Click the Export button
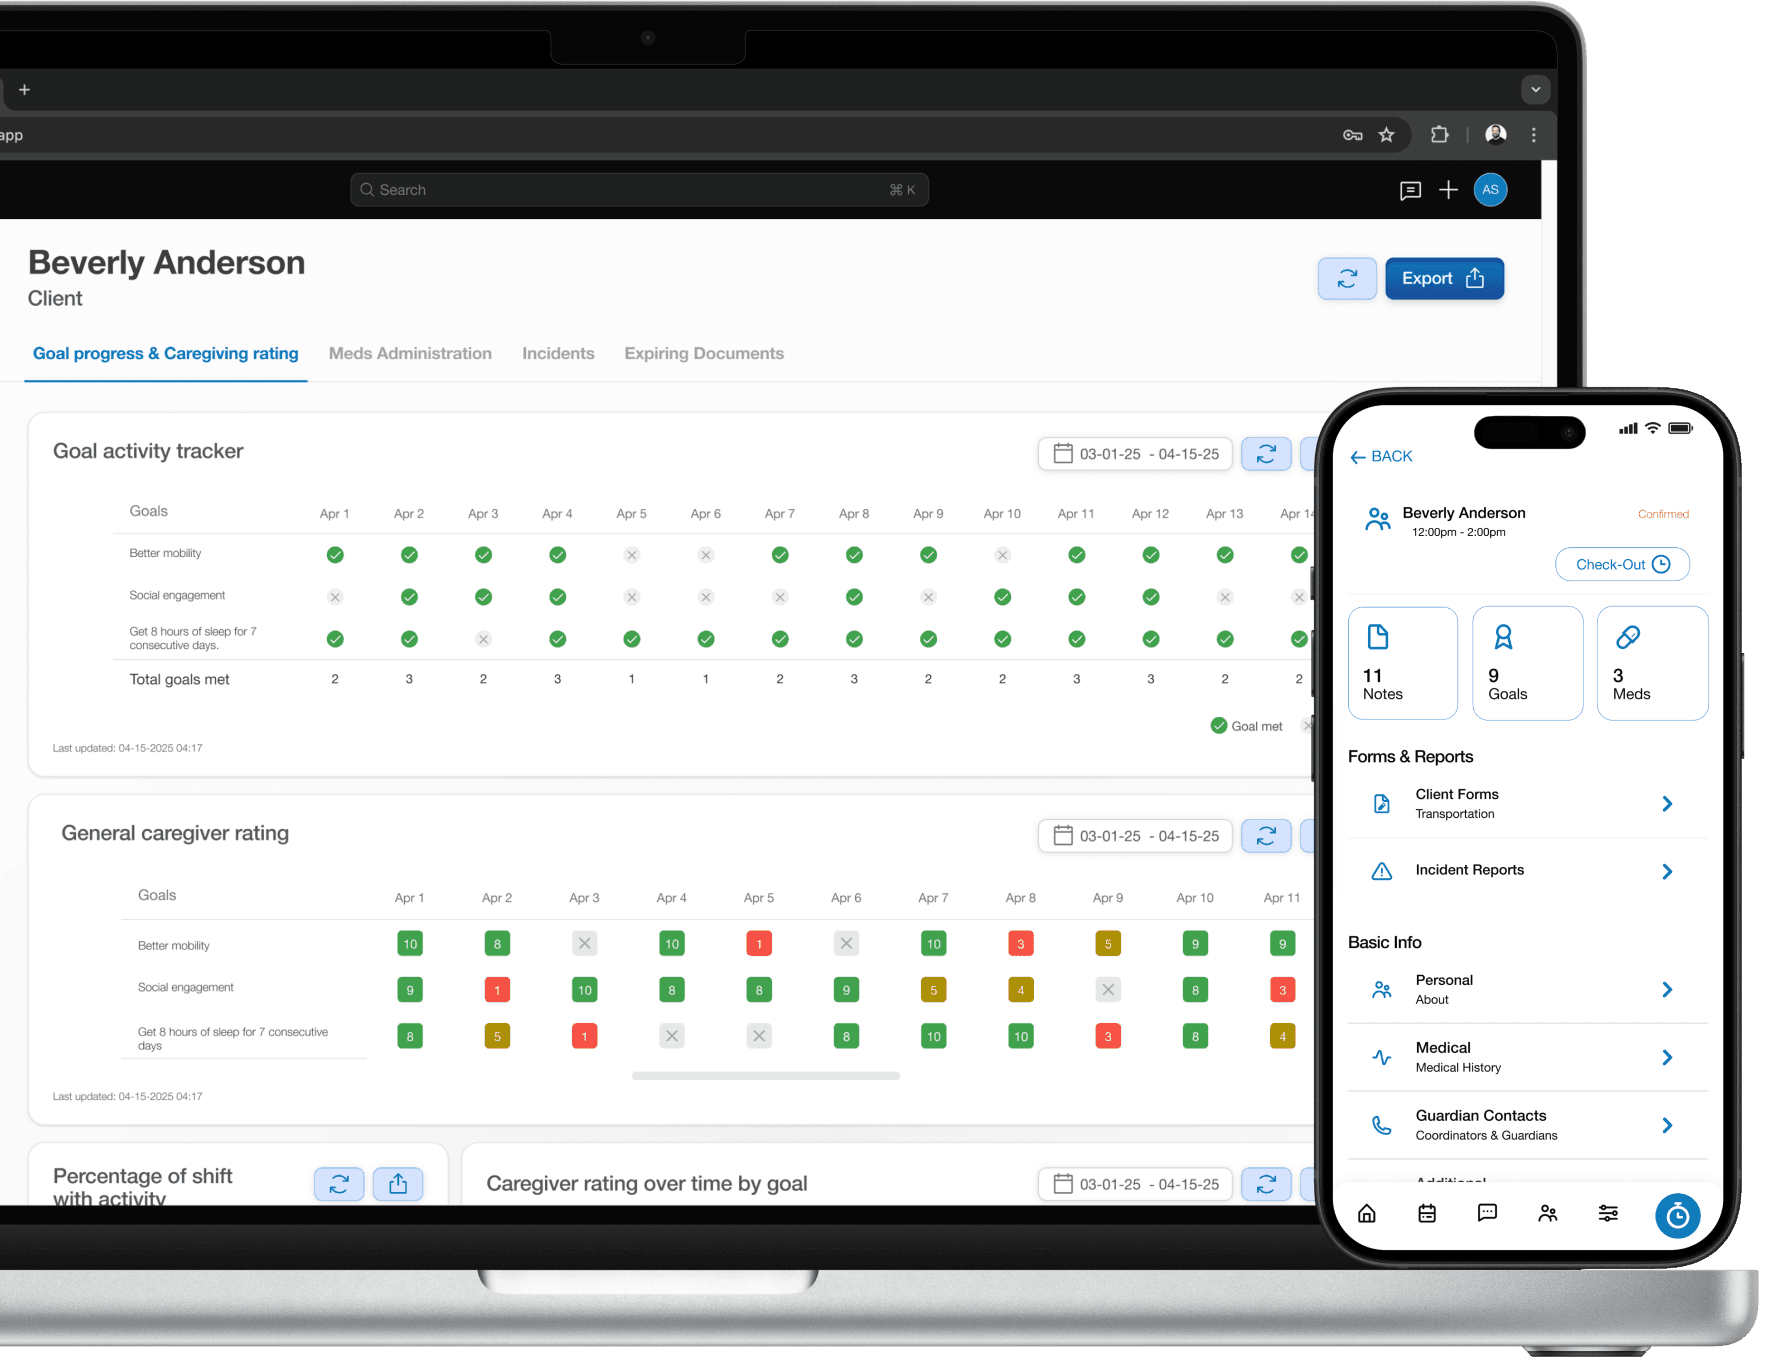Image resolution: width=1766 pixels, height=1358 pixels. pos(1444,279)
